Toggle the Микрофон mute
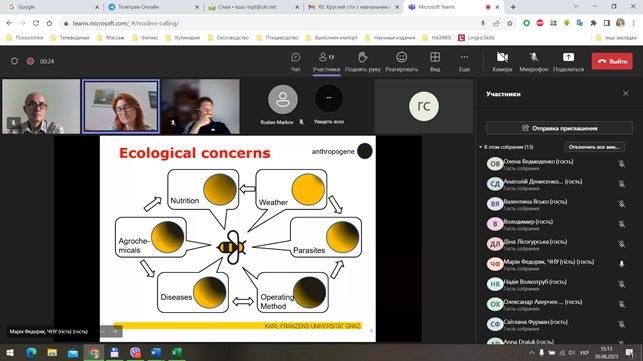This screenshot has height=361, width=643. tap(534, 62)
